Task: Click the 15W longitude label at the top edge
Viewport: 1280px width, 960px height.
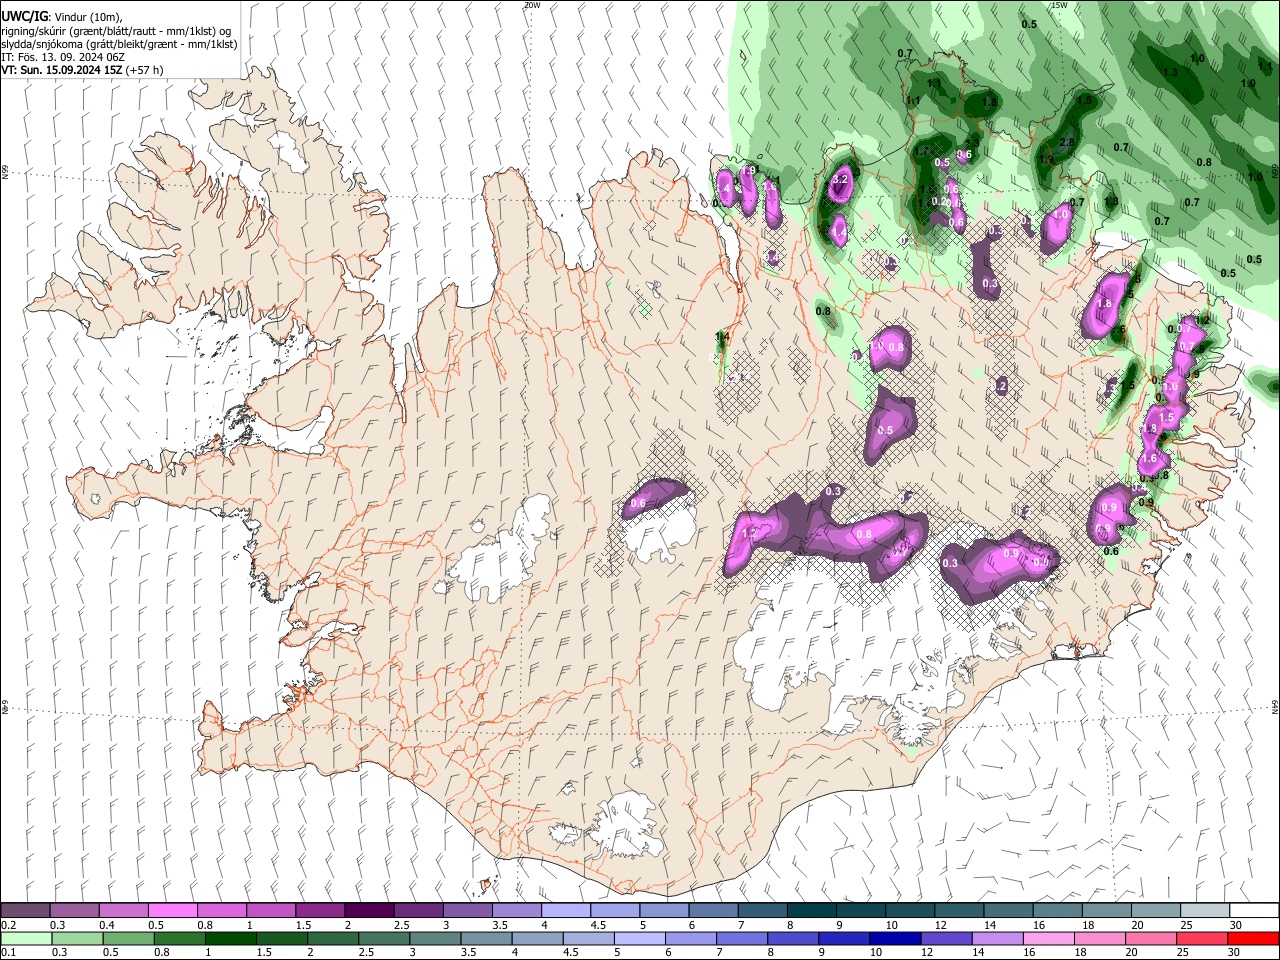Action: click(x=1060, y=5)
